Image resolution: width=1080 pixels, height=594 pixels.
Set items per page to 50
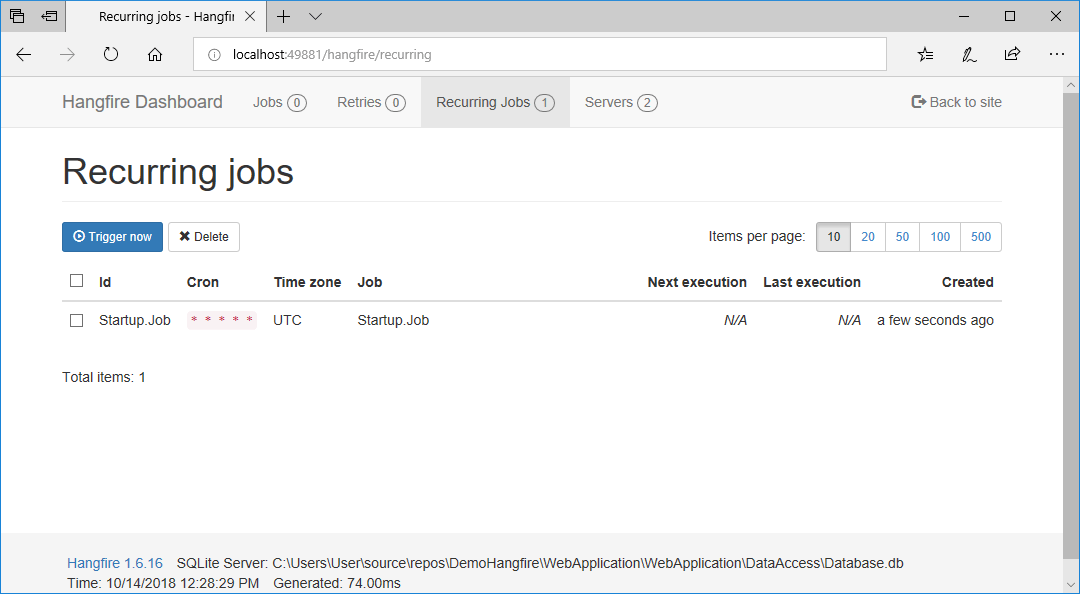[x=902, y=236]
